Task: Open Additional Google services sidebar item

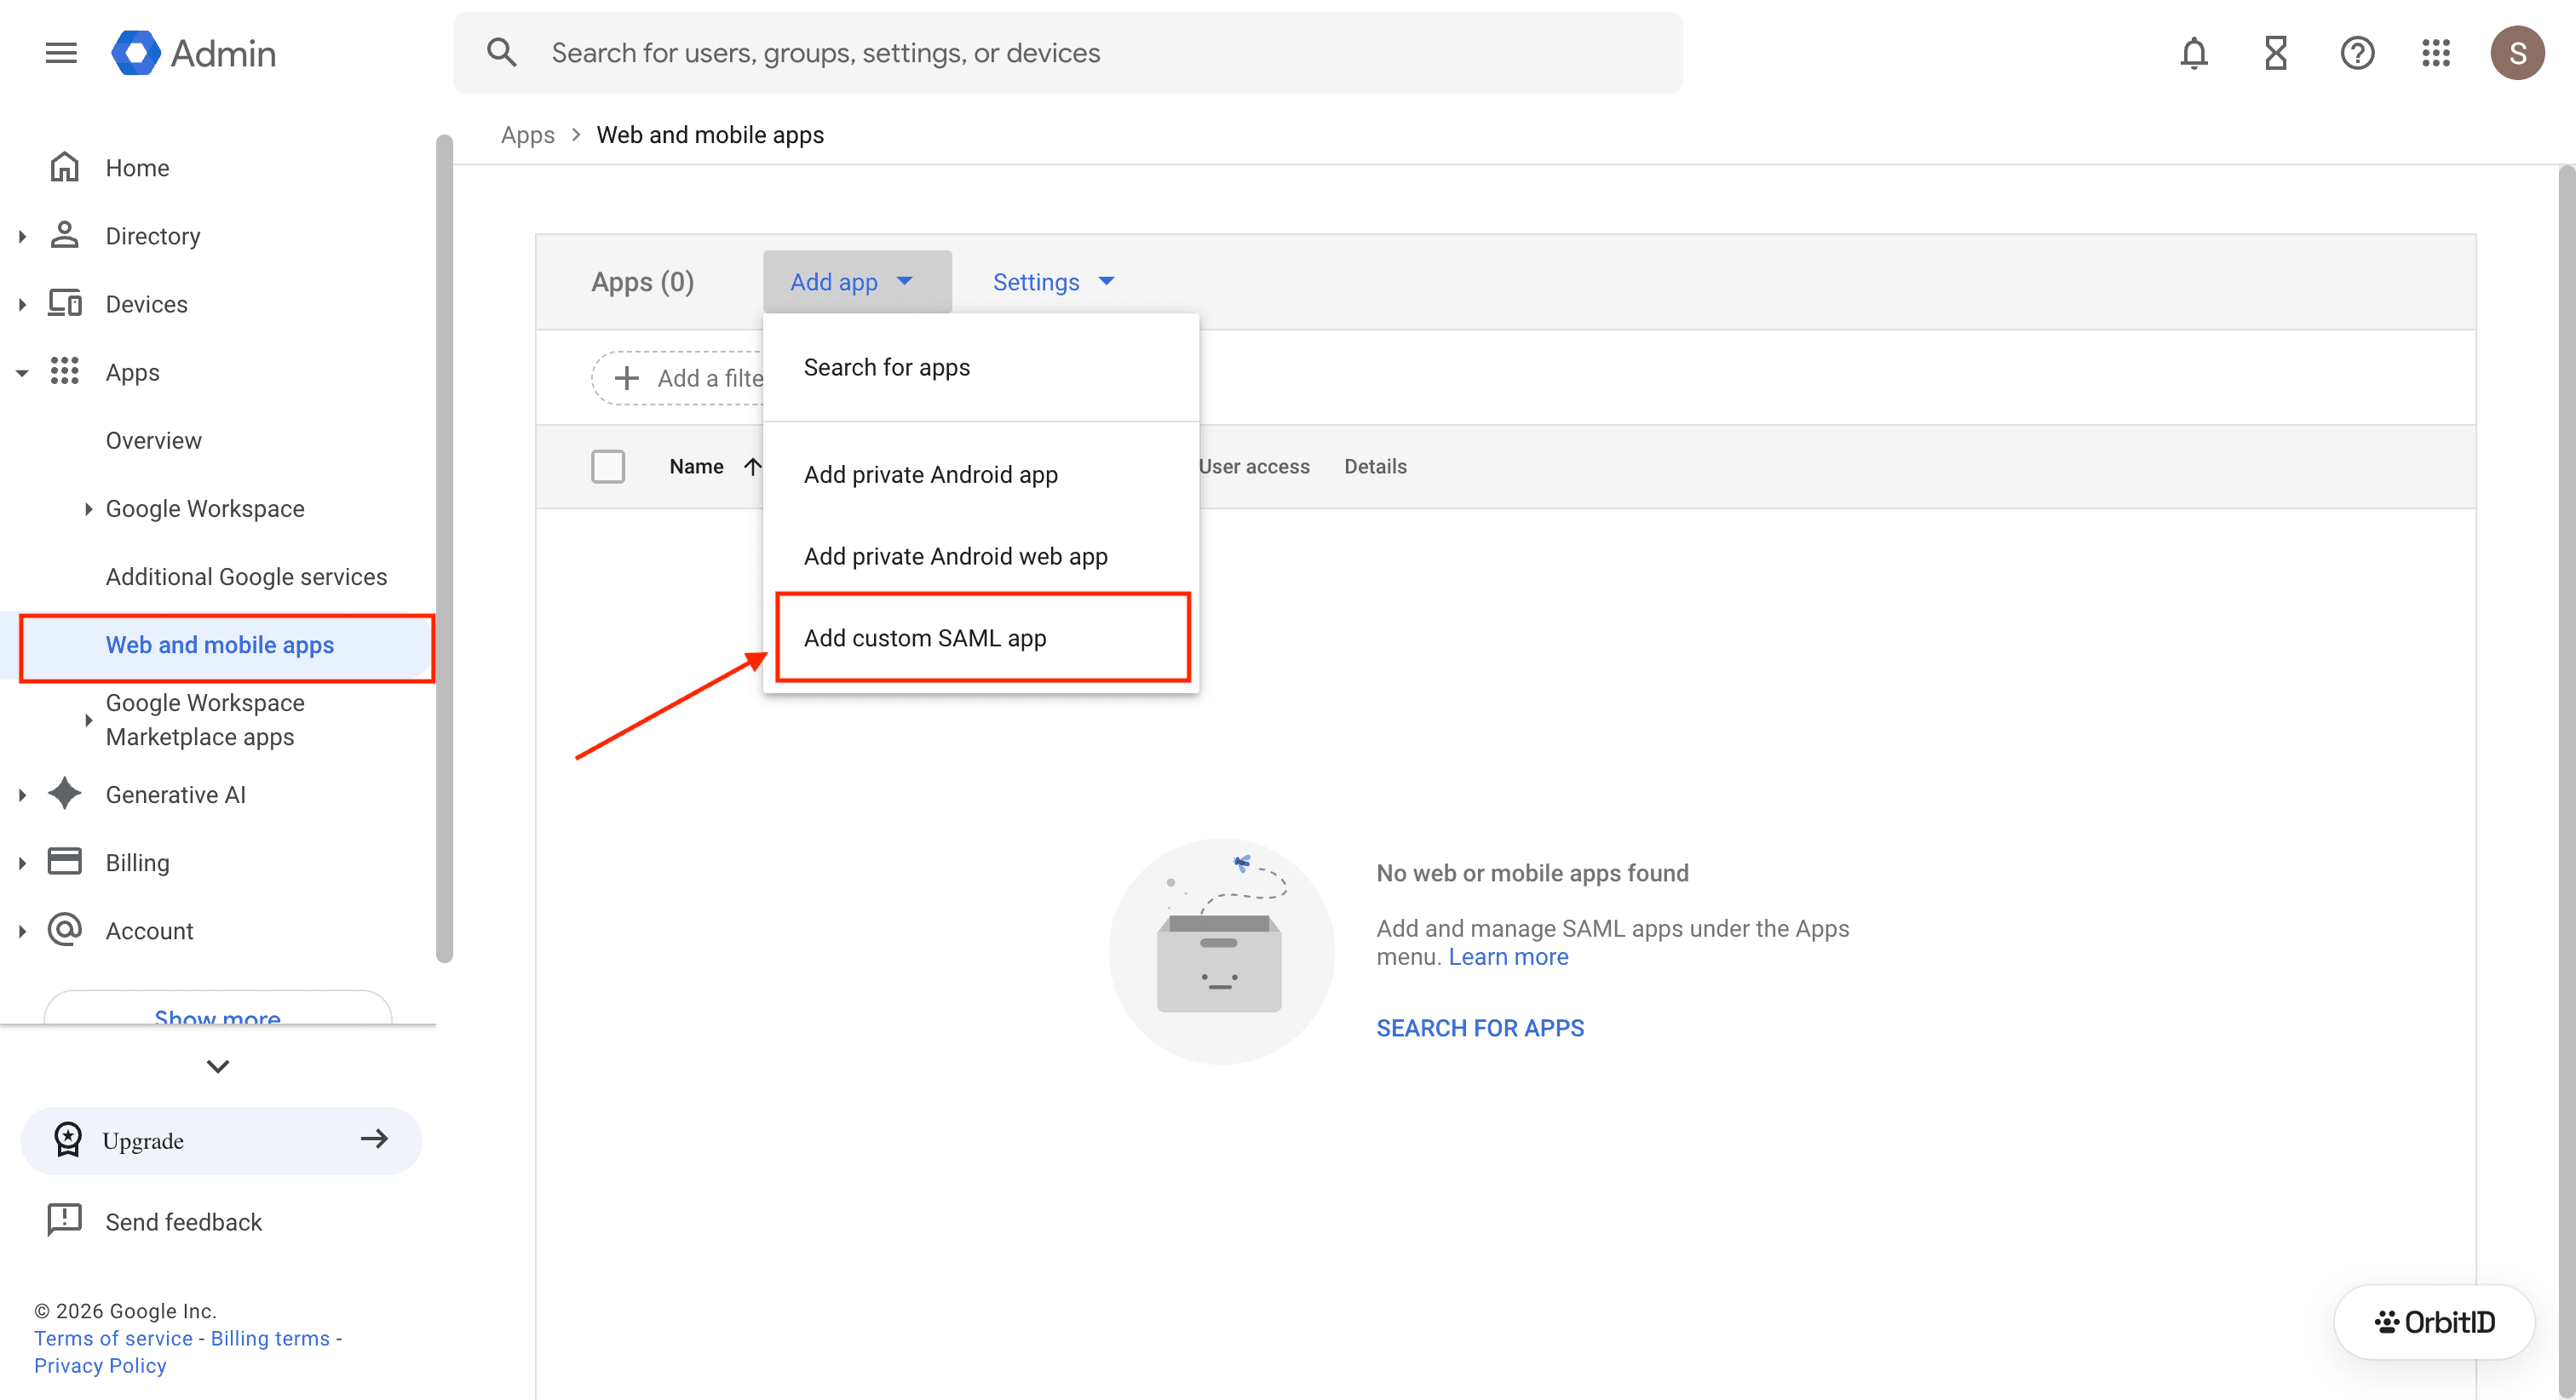Action: [246, 577]
